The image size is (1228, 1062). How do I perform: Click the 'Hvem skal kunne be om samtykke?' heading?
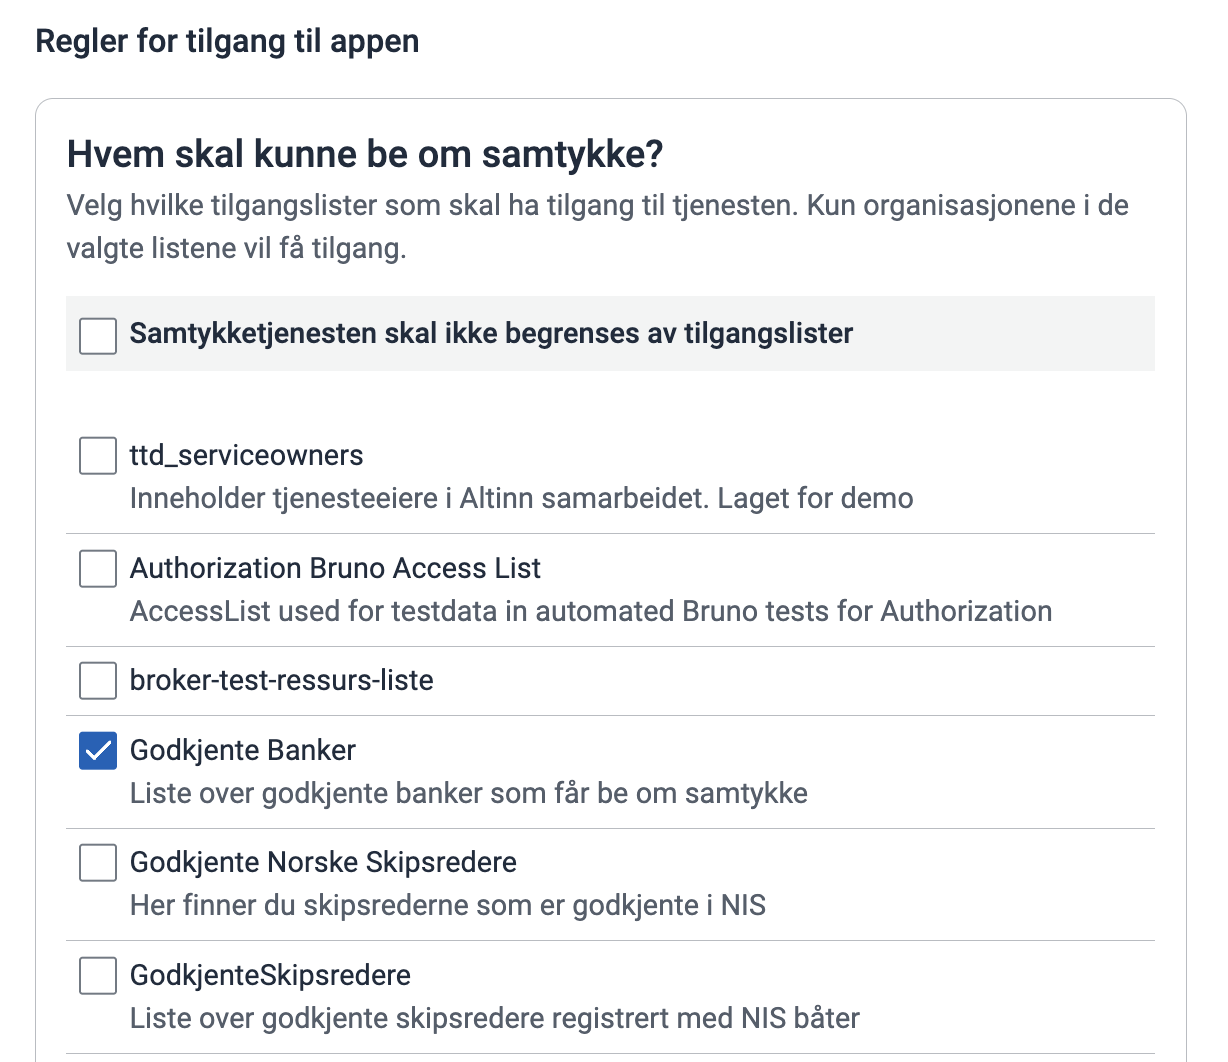pos(365,155)
